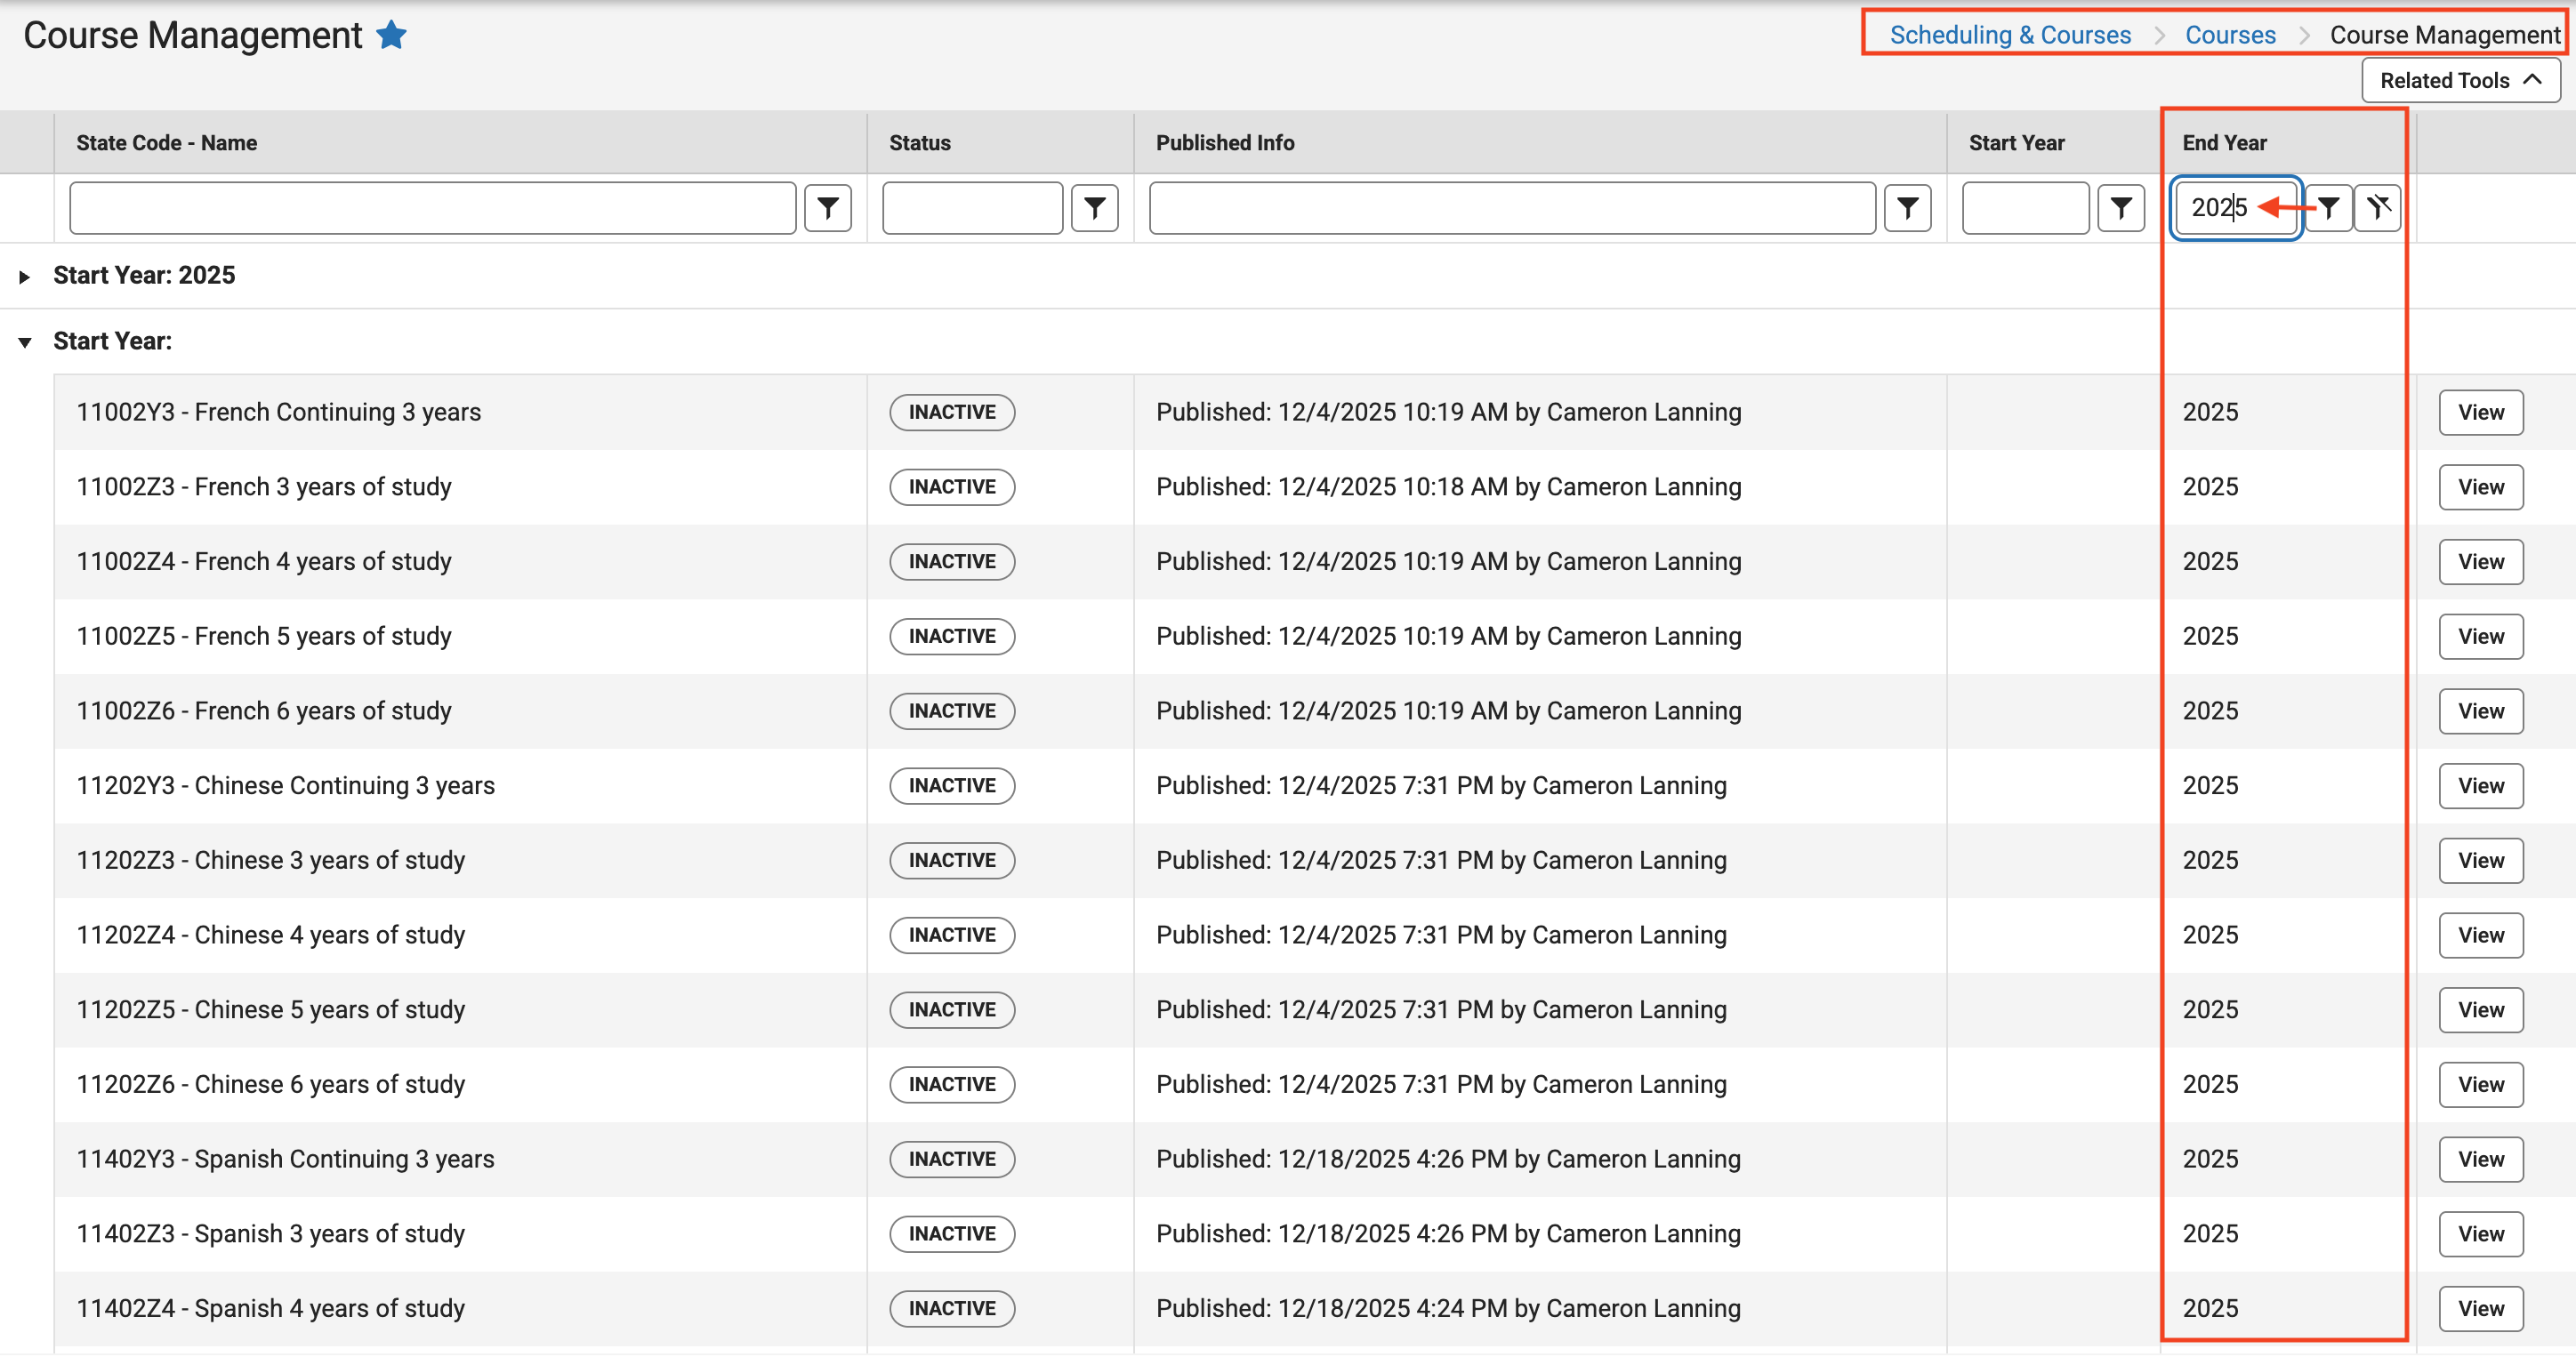Open the Related Tools dropdown
2576x1357 pixels.
click(x=2459, y=80)
